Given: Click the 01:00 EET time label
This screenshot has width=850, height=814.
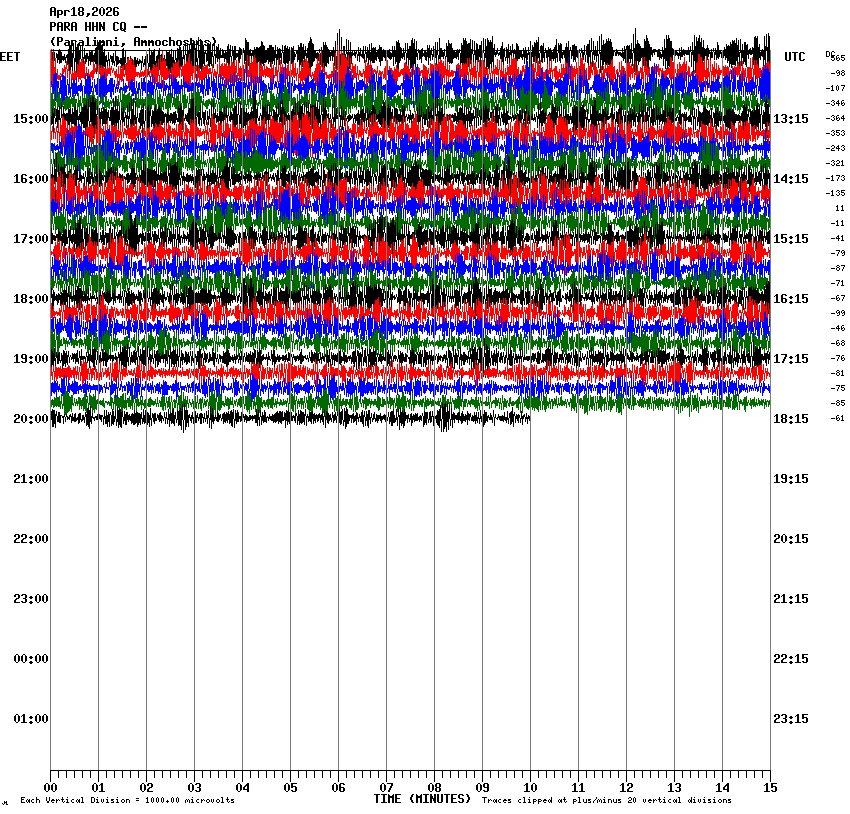Looking at the screenshot, I should click(x=30, y=719).
